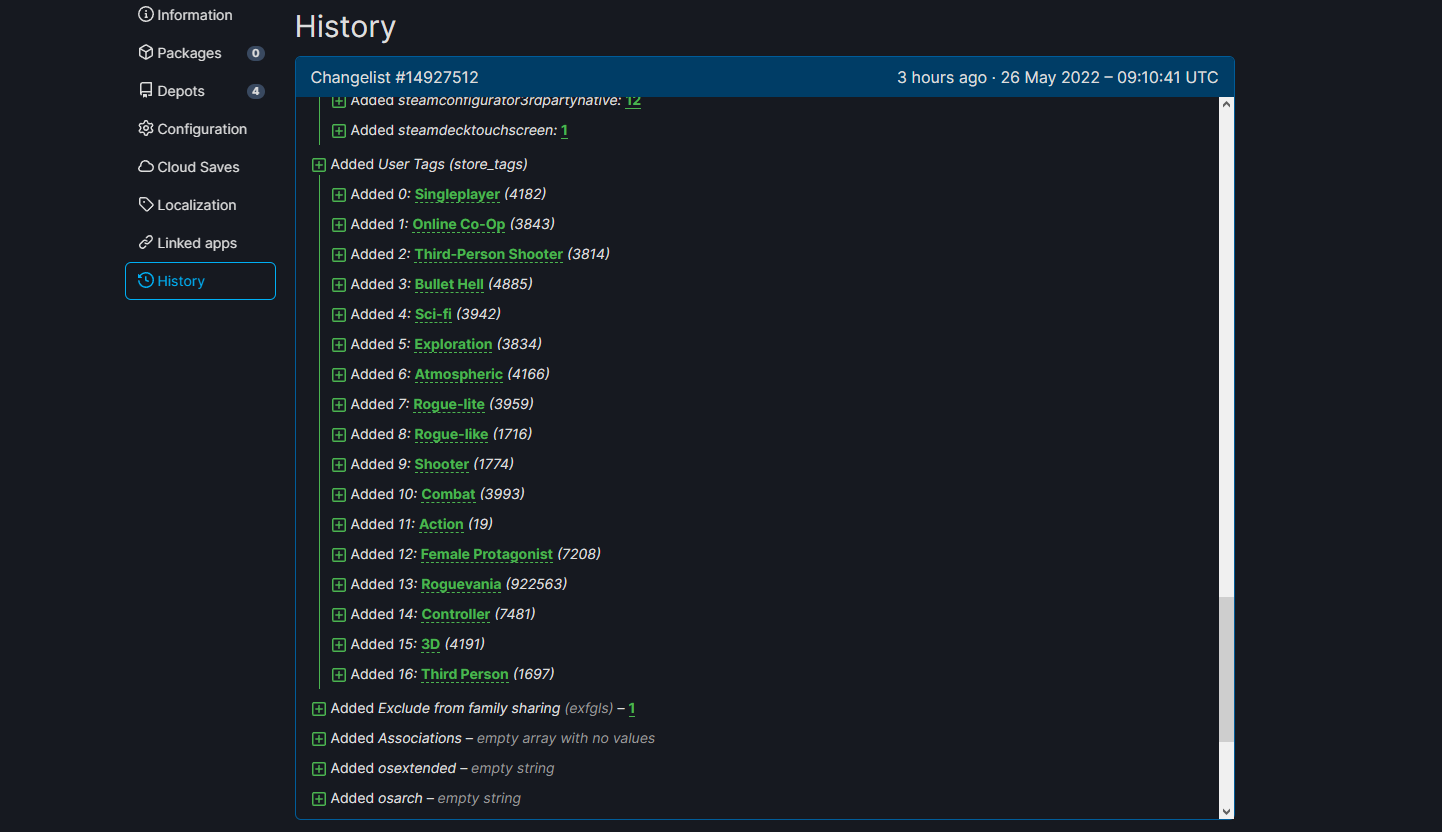This screenshot has width=1442, height=832.
Task: Click the scrollbar down arrow
Action: [x=1226, y=811]
